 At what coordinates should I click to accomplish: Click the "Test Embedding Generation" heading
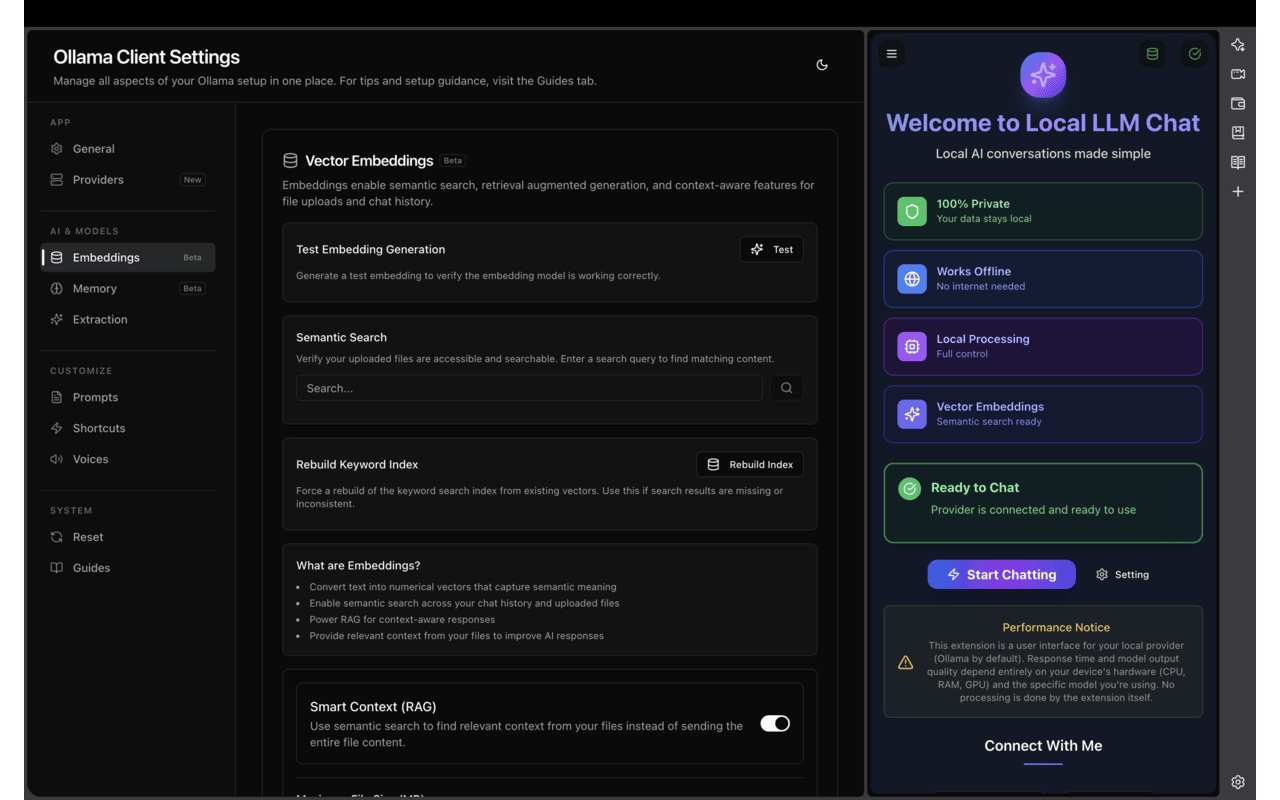[371, 250]
